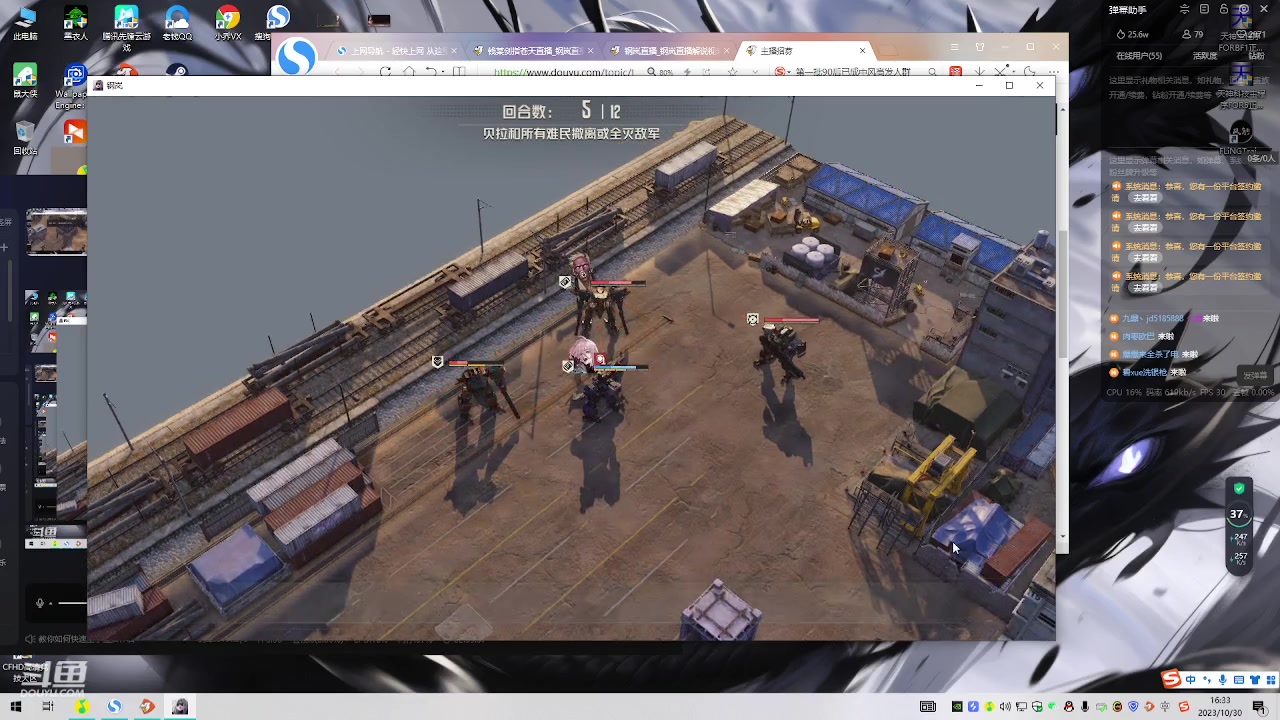1280x720 pixels.
Task: Open the volume tray icon
Action: pyautogui.click(x=1005, y=707)
